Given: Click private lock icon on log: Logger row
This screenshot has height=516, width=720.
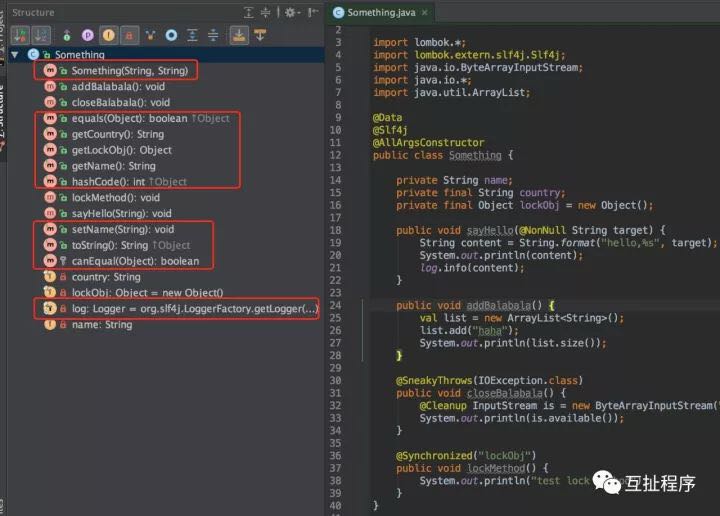Looking at the screenshot, I should pos(63,308).
